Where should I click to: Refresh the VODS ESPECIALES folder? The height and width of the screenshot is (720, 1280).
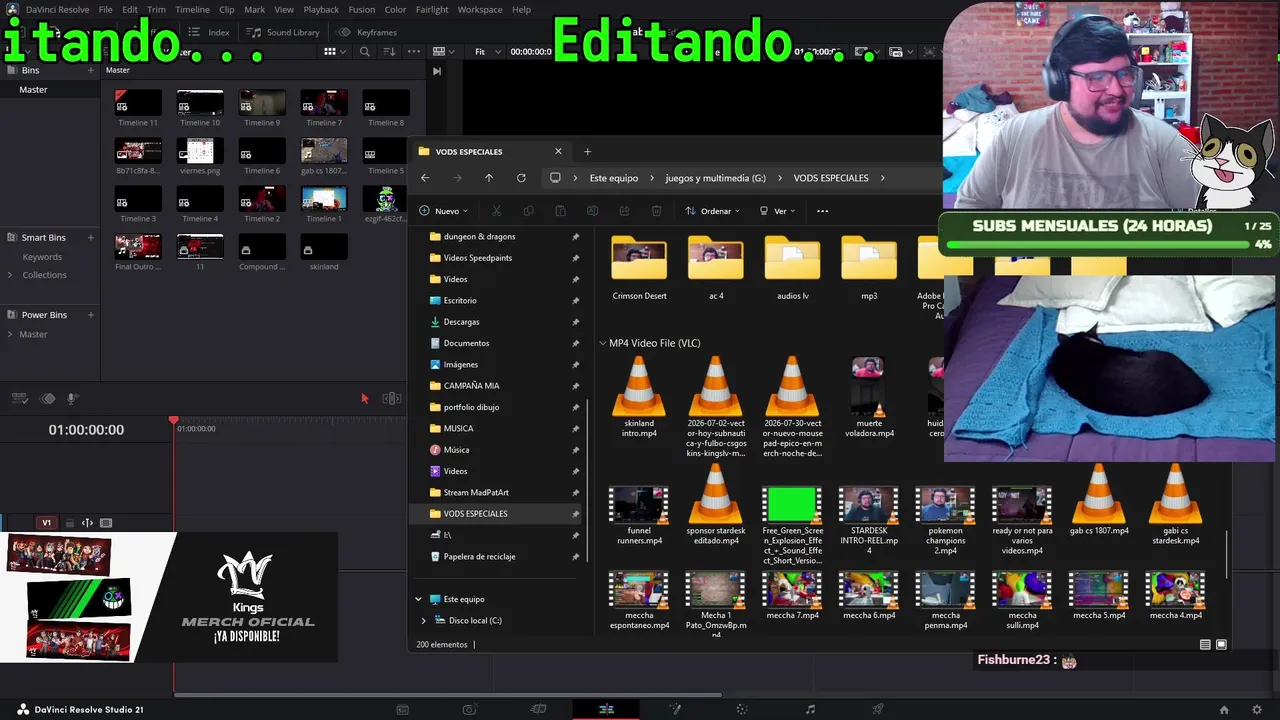click(521, 178)
